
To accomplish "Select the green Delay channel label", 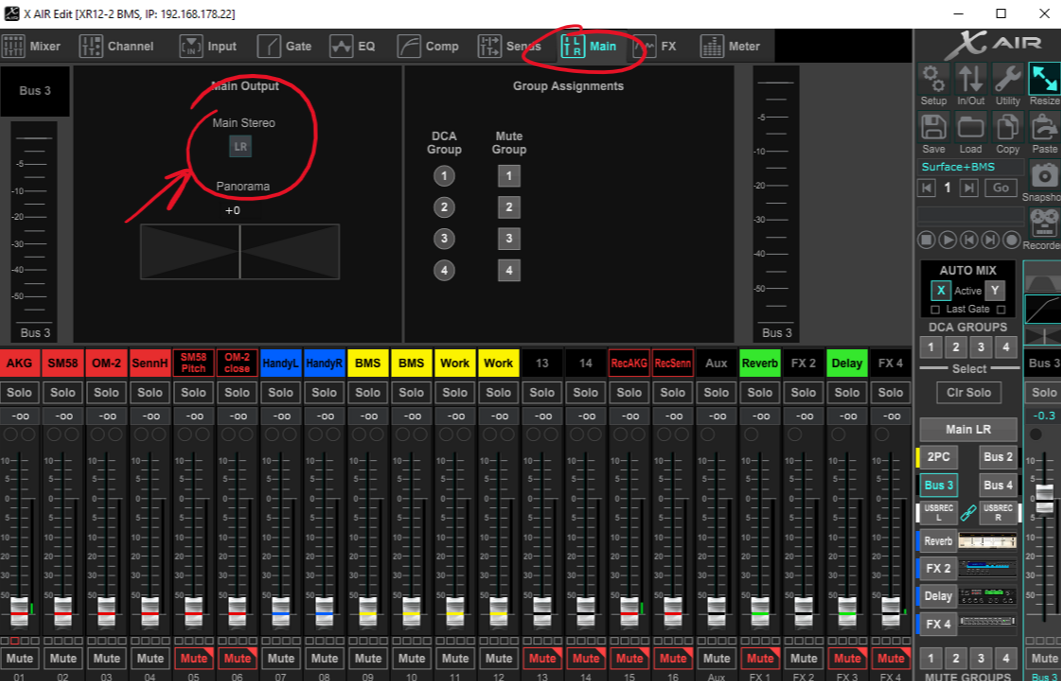I will click(x=847, y=363).
